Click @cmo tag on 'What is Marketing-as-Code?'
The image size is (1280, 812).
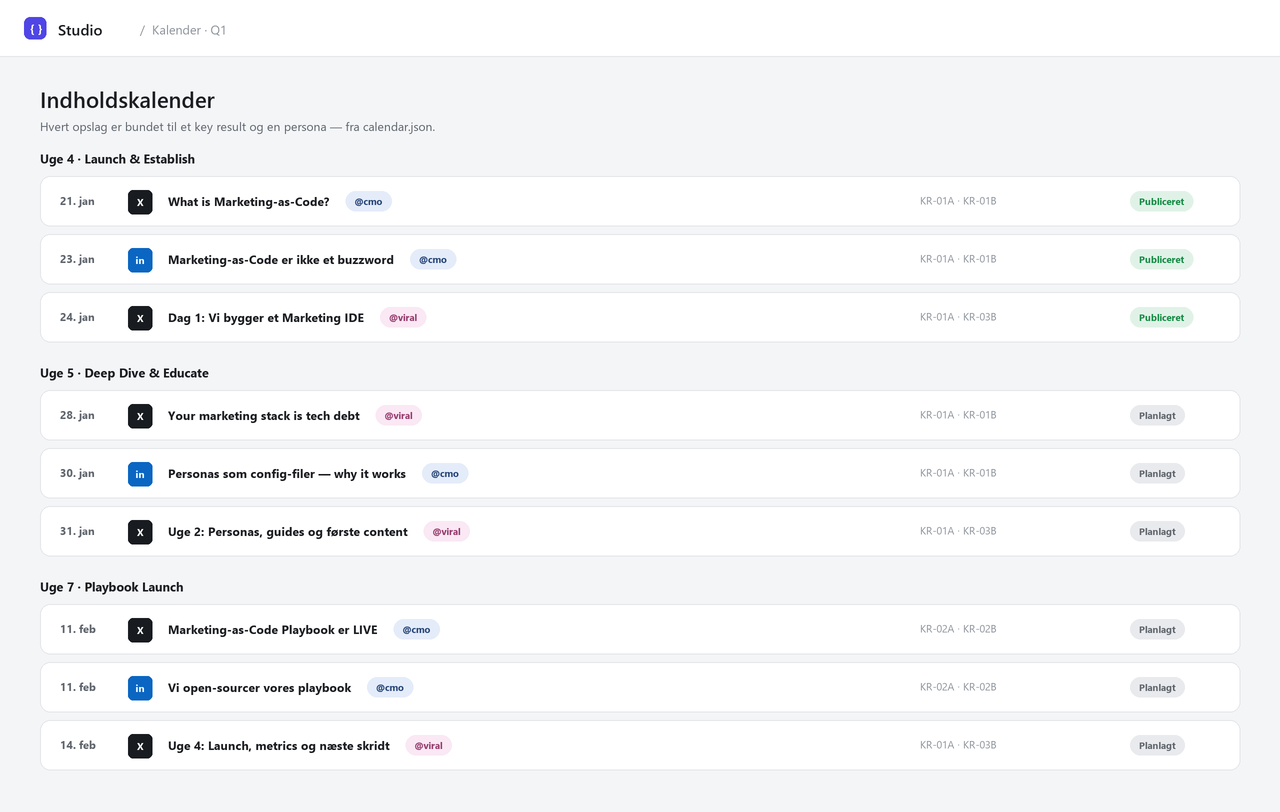[369, 202]
